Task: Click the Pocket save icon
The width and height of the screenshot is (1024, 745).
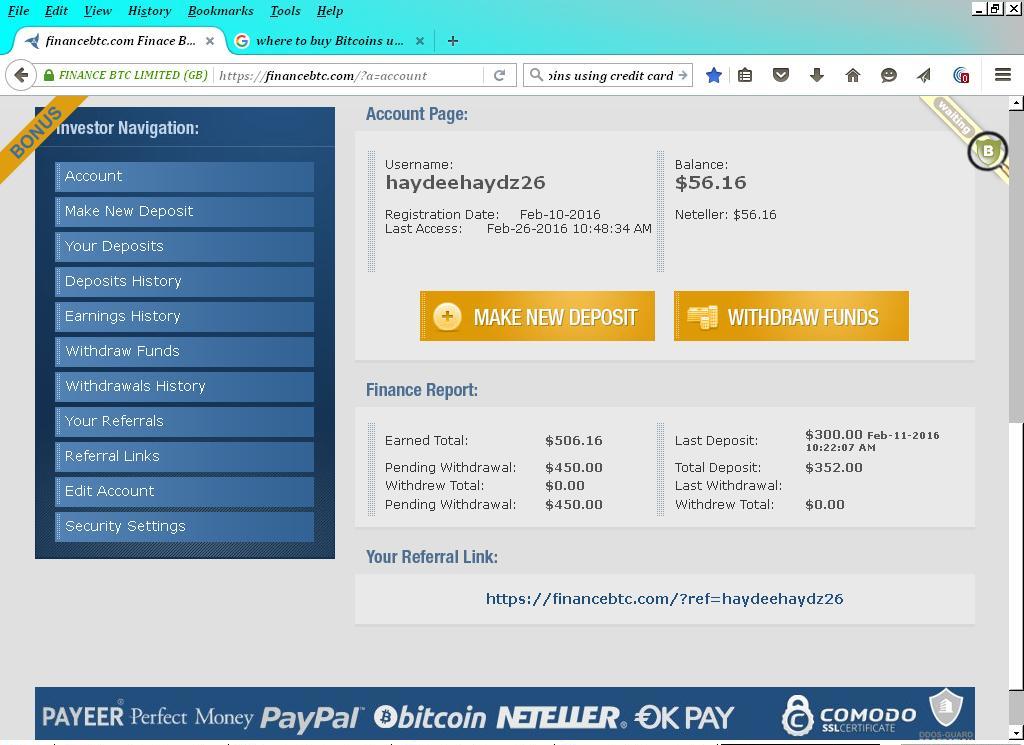Action: click(781, 75)
